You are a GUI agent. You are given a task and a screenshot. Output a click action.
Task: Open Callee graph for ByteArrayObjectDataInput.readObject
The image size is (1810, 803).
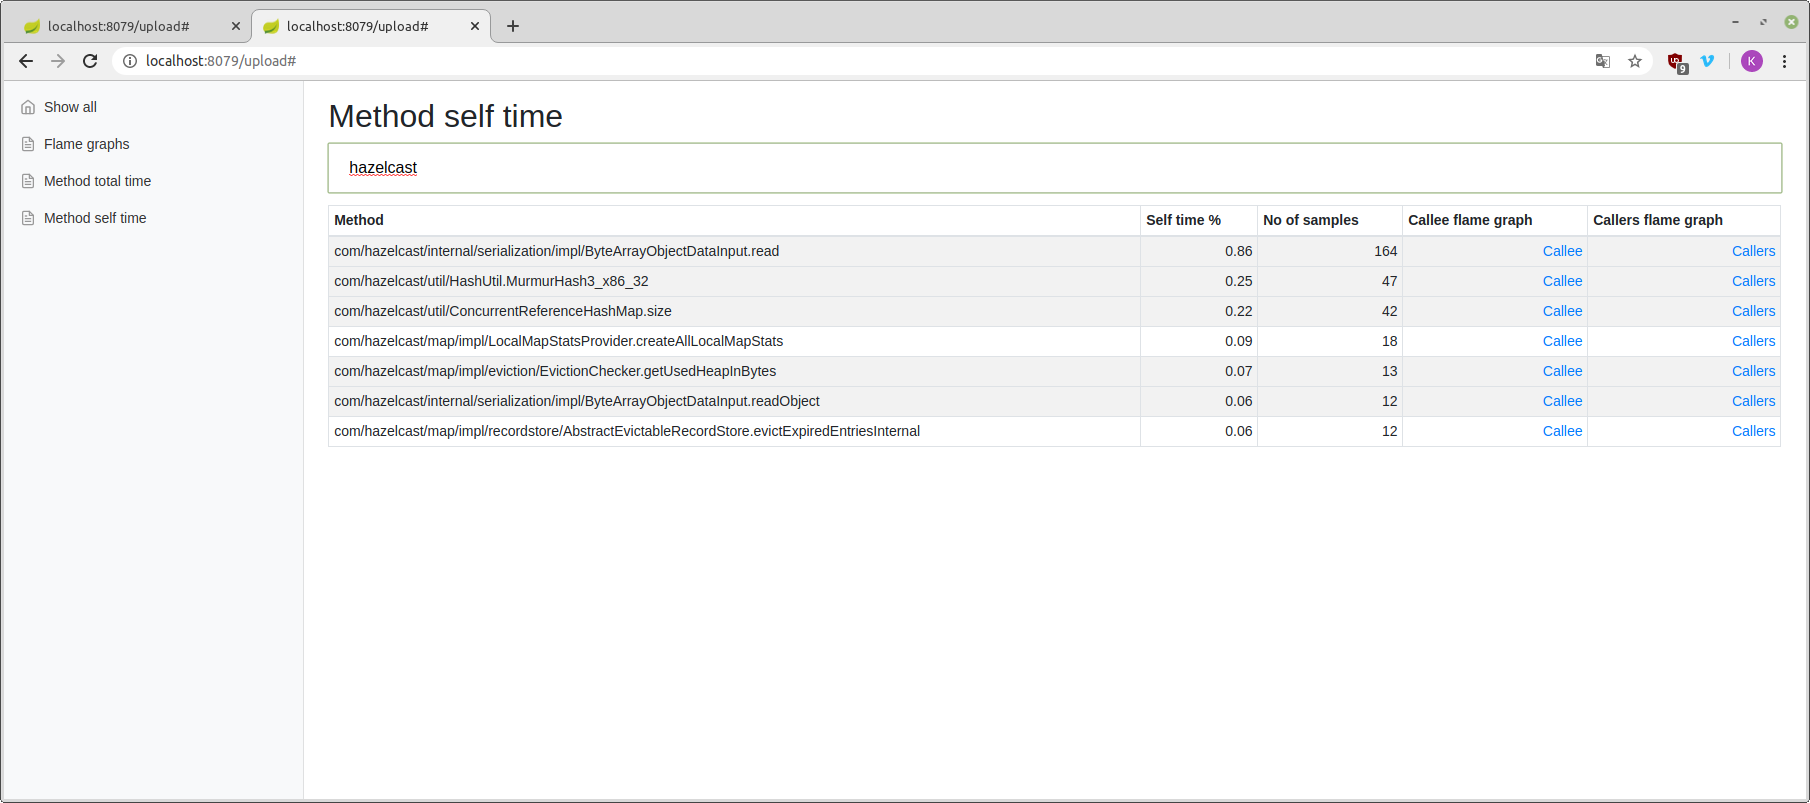point(1562,401)
